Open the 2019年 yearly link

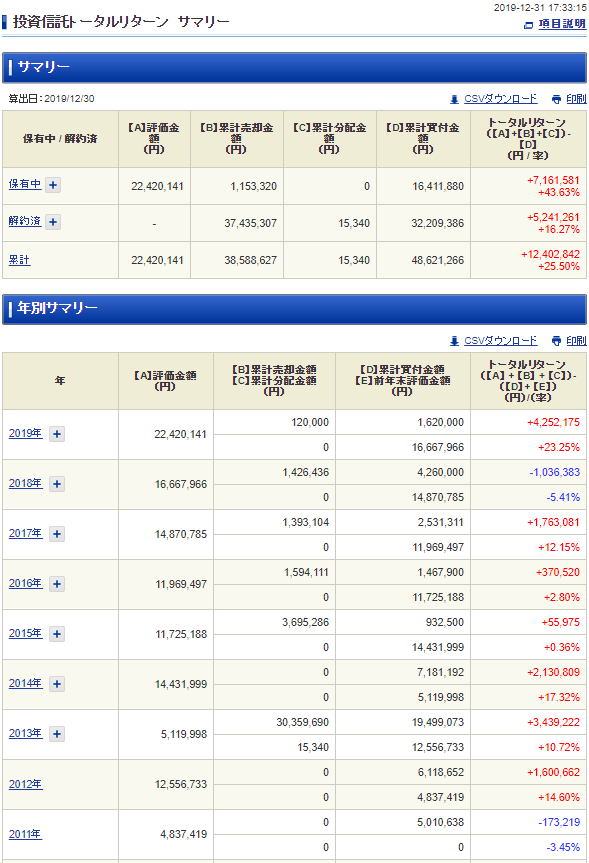[x=25, y=433]
